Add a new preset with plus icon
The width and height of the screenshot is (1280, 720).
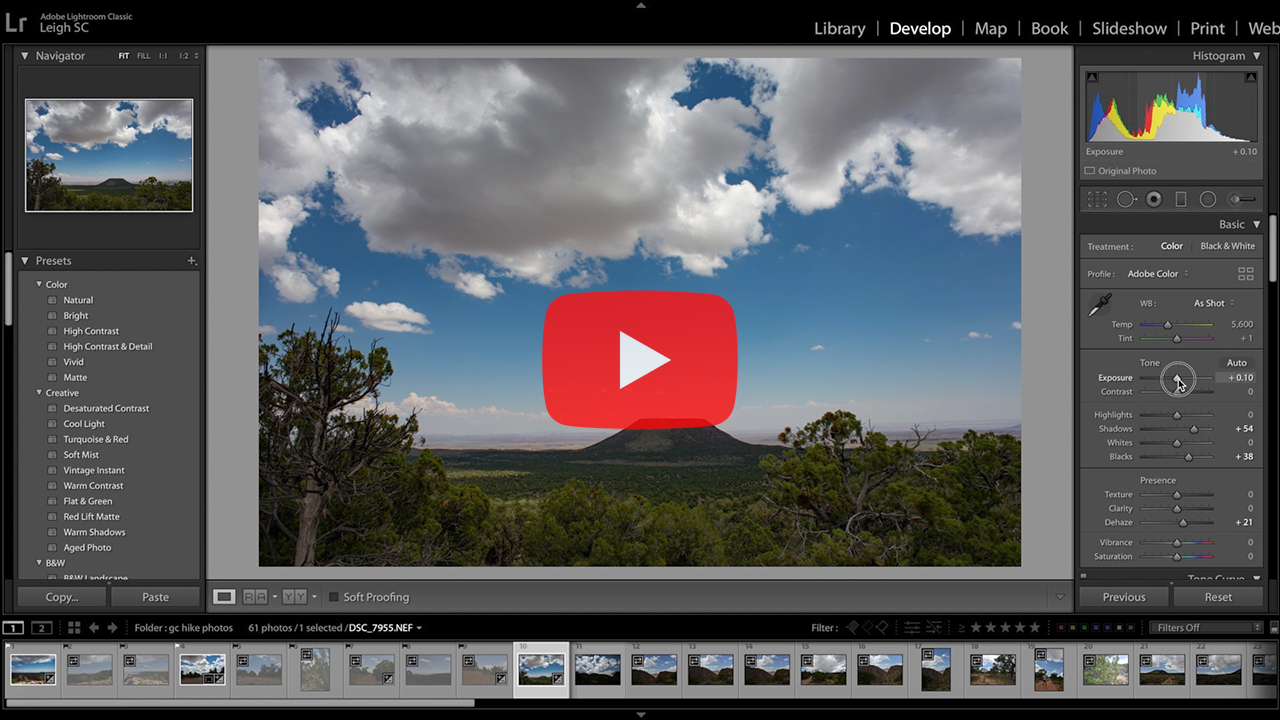tap(191, 261)
